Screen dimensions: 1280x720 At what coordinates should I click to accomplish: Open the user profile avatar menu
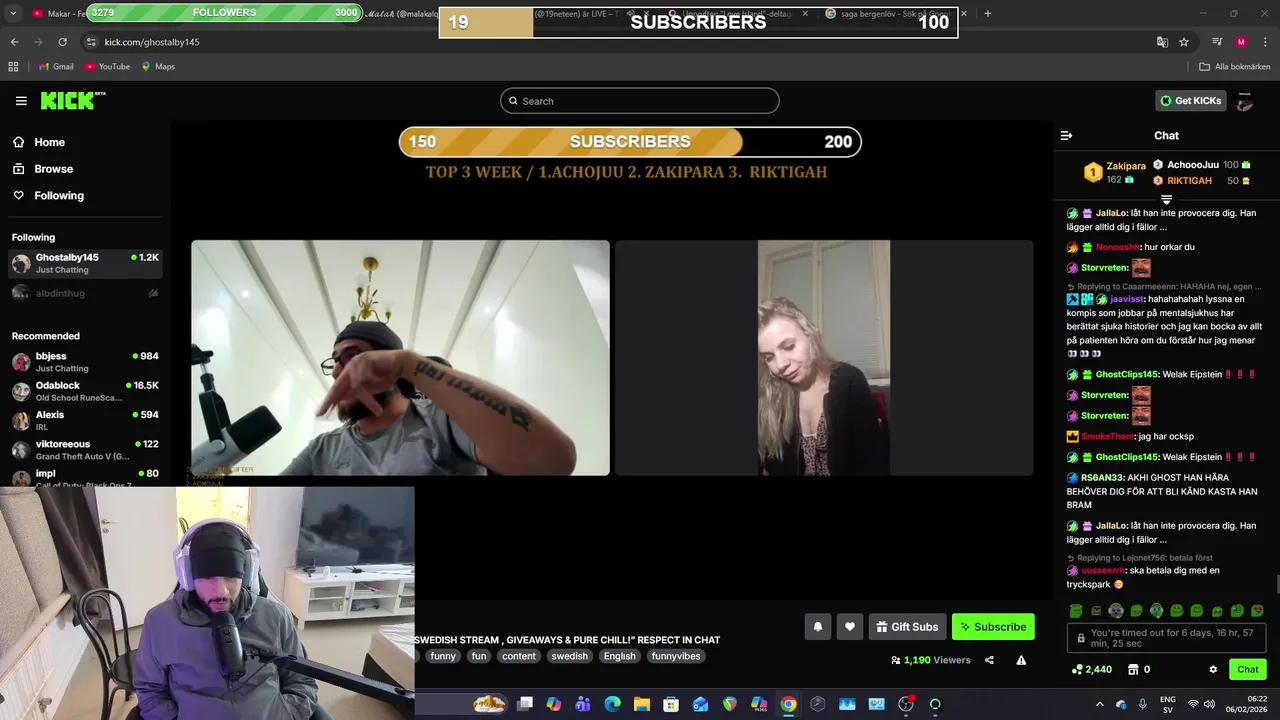point(1245,101)
